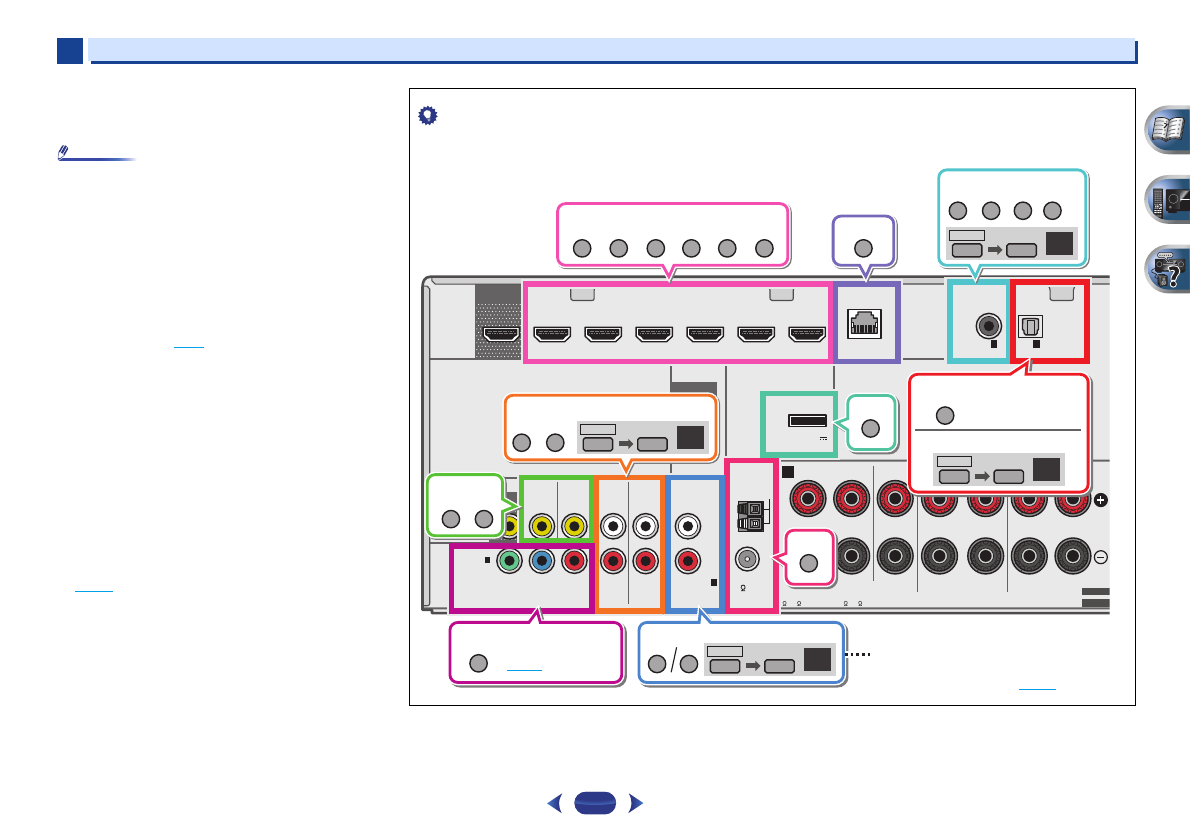
Task: Select the HDMI output port on dotted background
Action: [503, 335]
